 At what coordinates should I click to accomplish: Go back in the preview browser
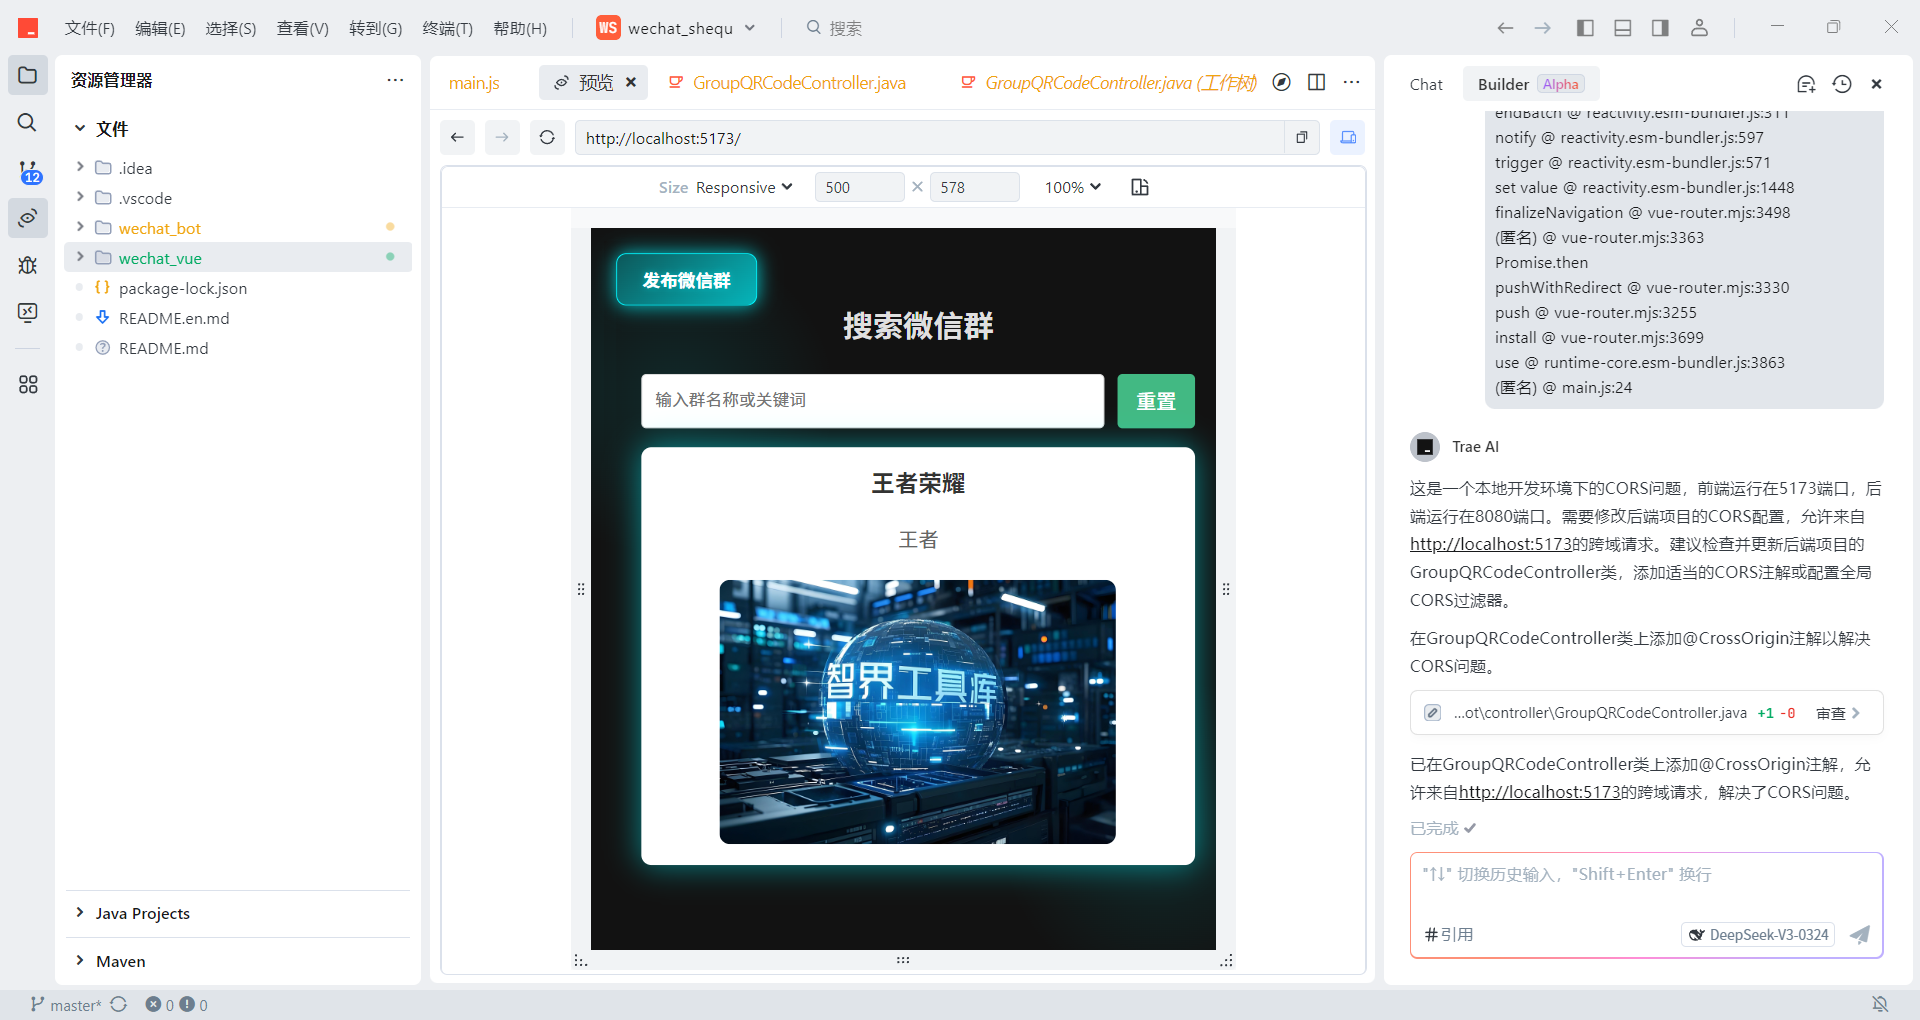(x=457, y=137)
